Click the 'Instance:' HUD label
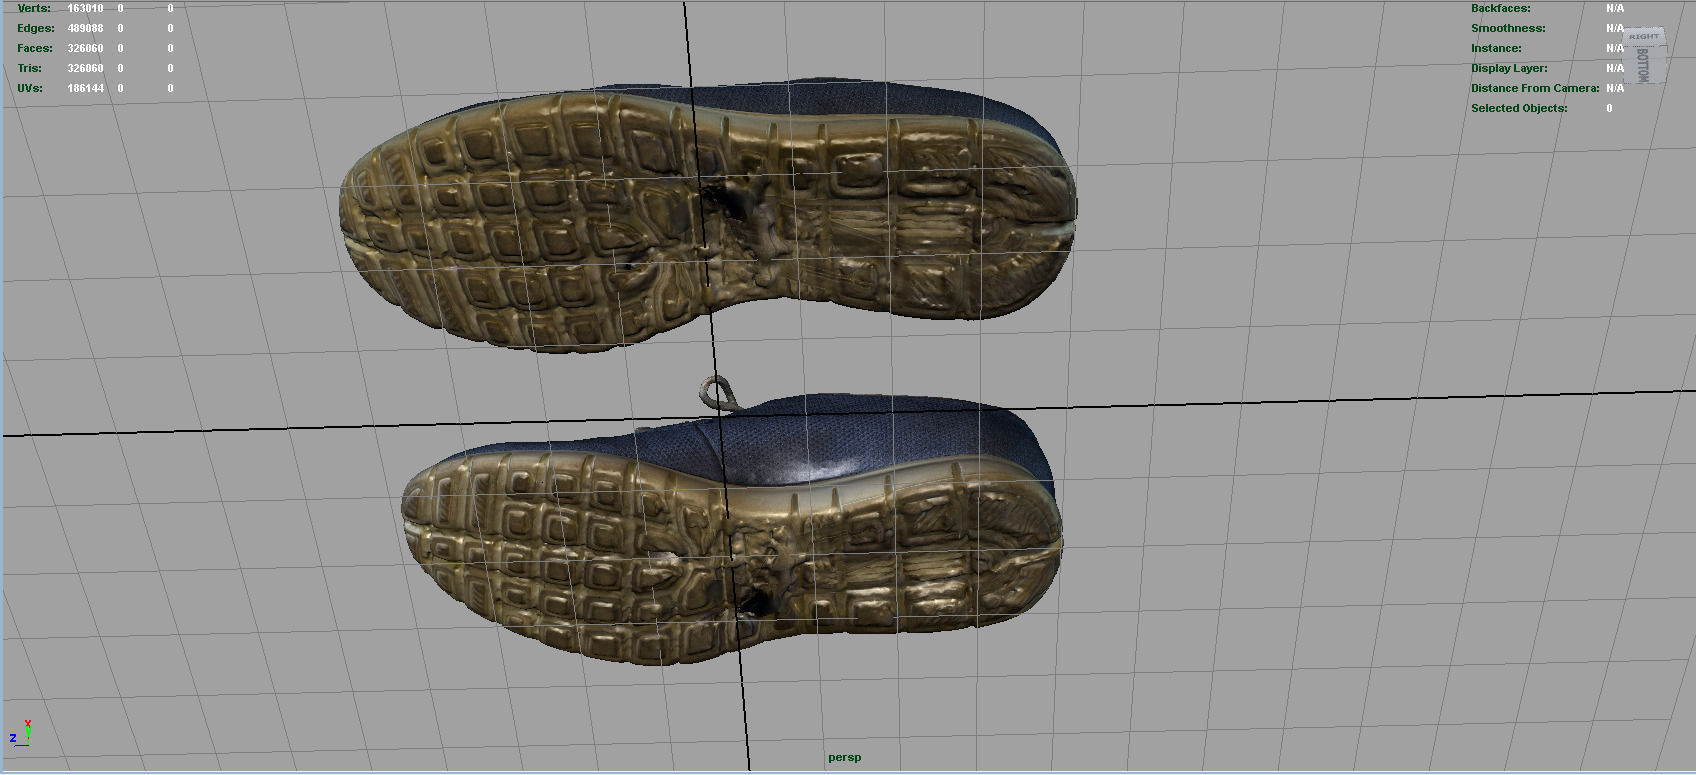This screenshot has height=775, width=1696. point(1496,48)
